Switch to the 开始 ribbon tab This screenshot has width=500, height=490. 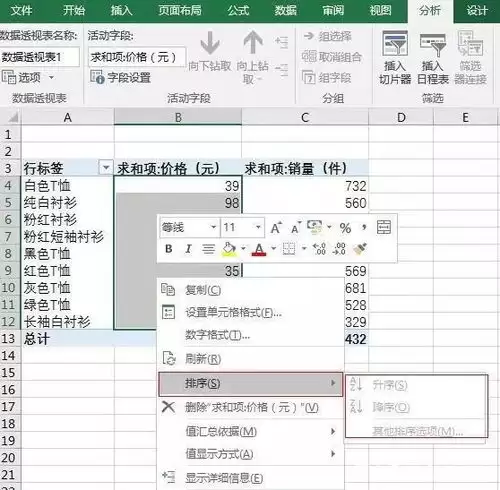click(x=74, y=11)
